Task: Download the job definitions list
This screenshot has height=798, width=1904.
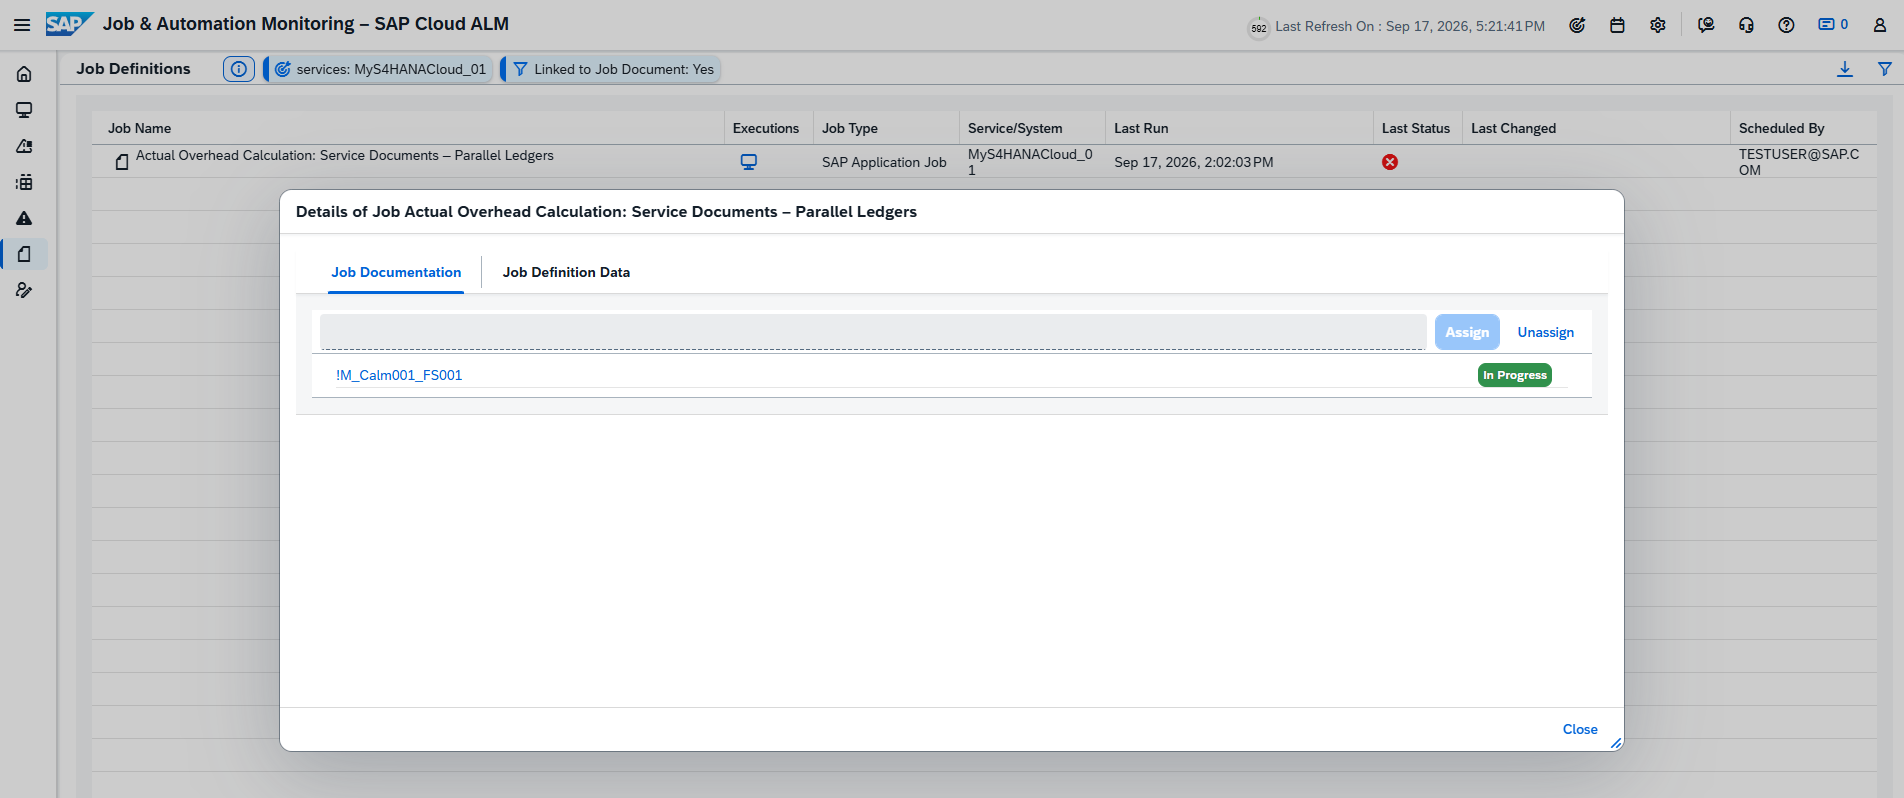Action: click(1845, 69)
